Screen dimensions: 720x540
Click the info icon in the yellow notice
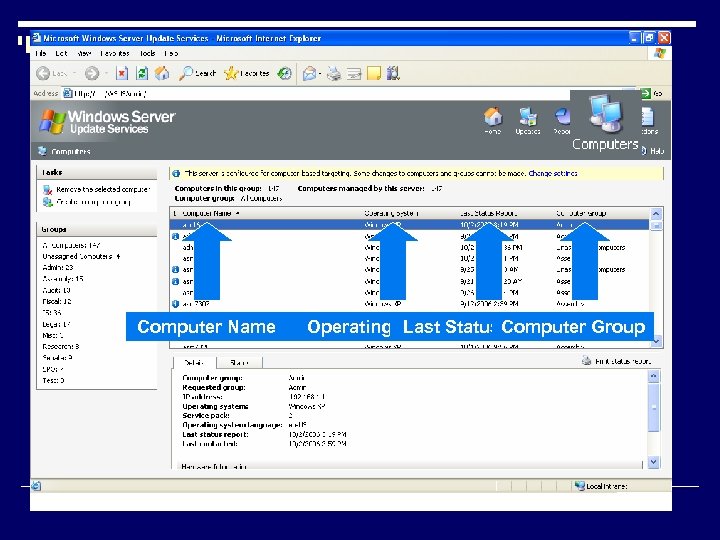[x=176, y=174]
